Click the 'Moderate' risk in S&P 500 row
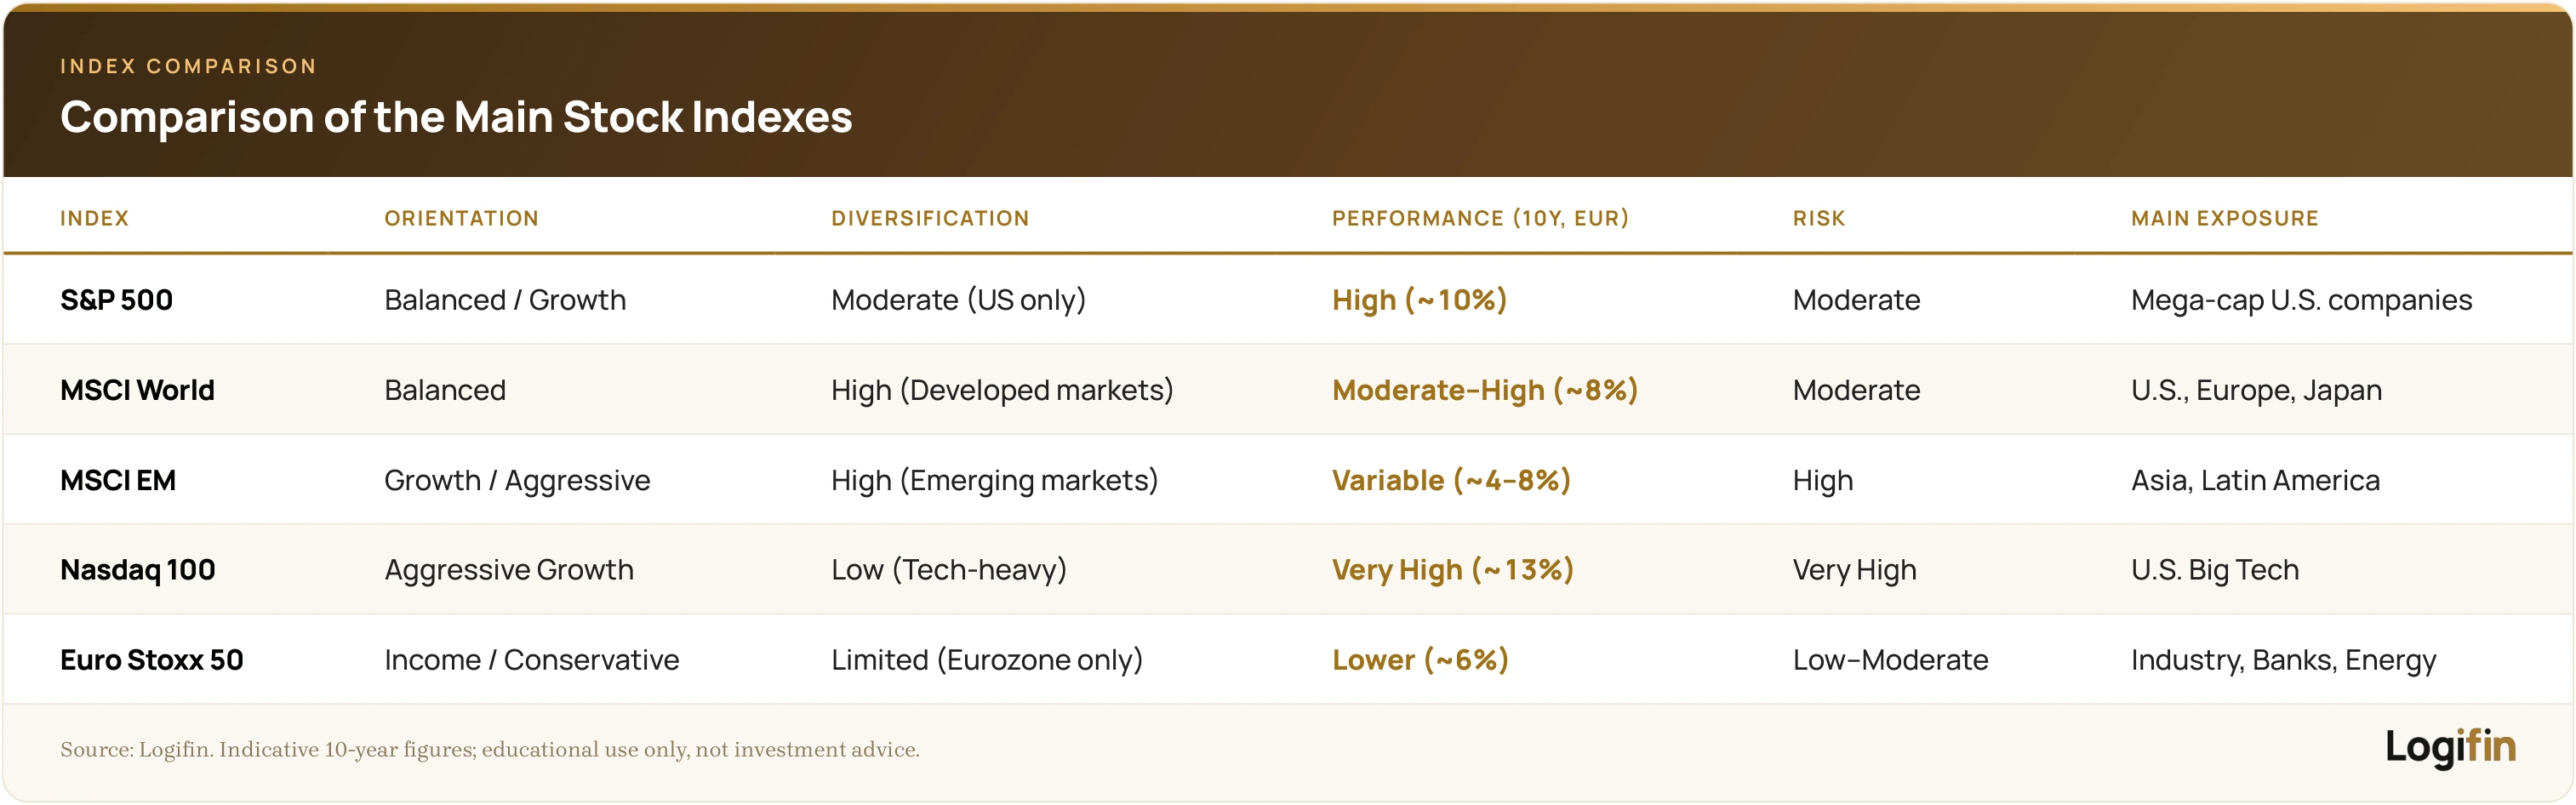This screenshot has height=805, width=2576. [1856, 300]
